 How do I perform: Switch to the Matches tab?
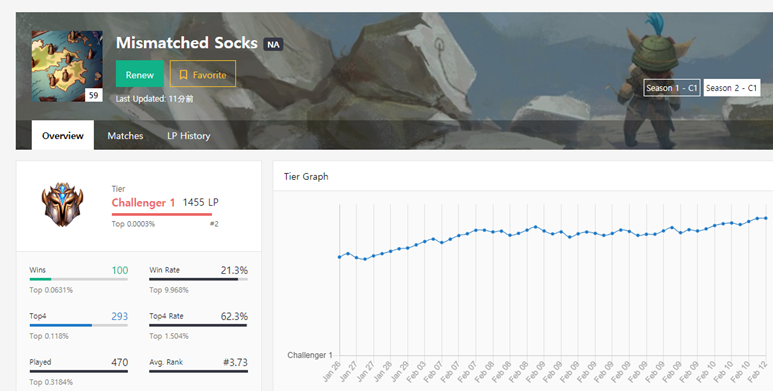pos(125,136)
